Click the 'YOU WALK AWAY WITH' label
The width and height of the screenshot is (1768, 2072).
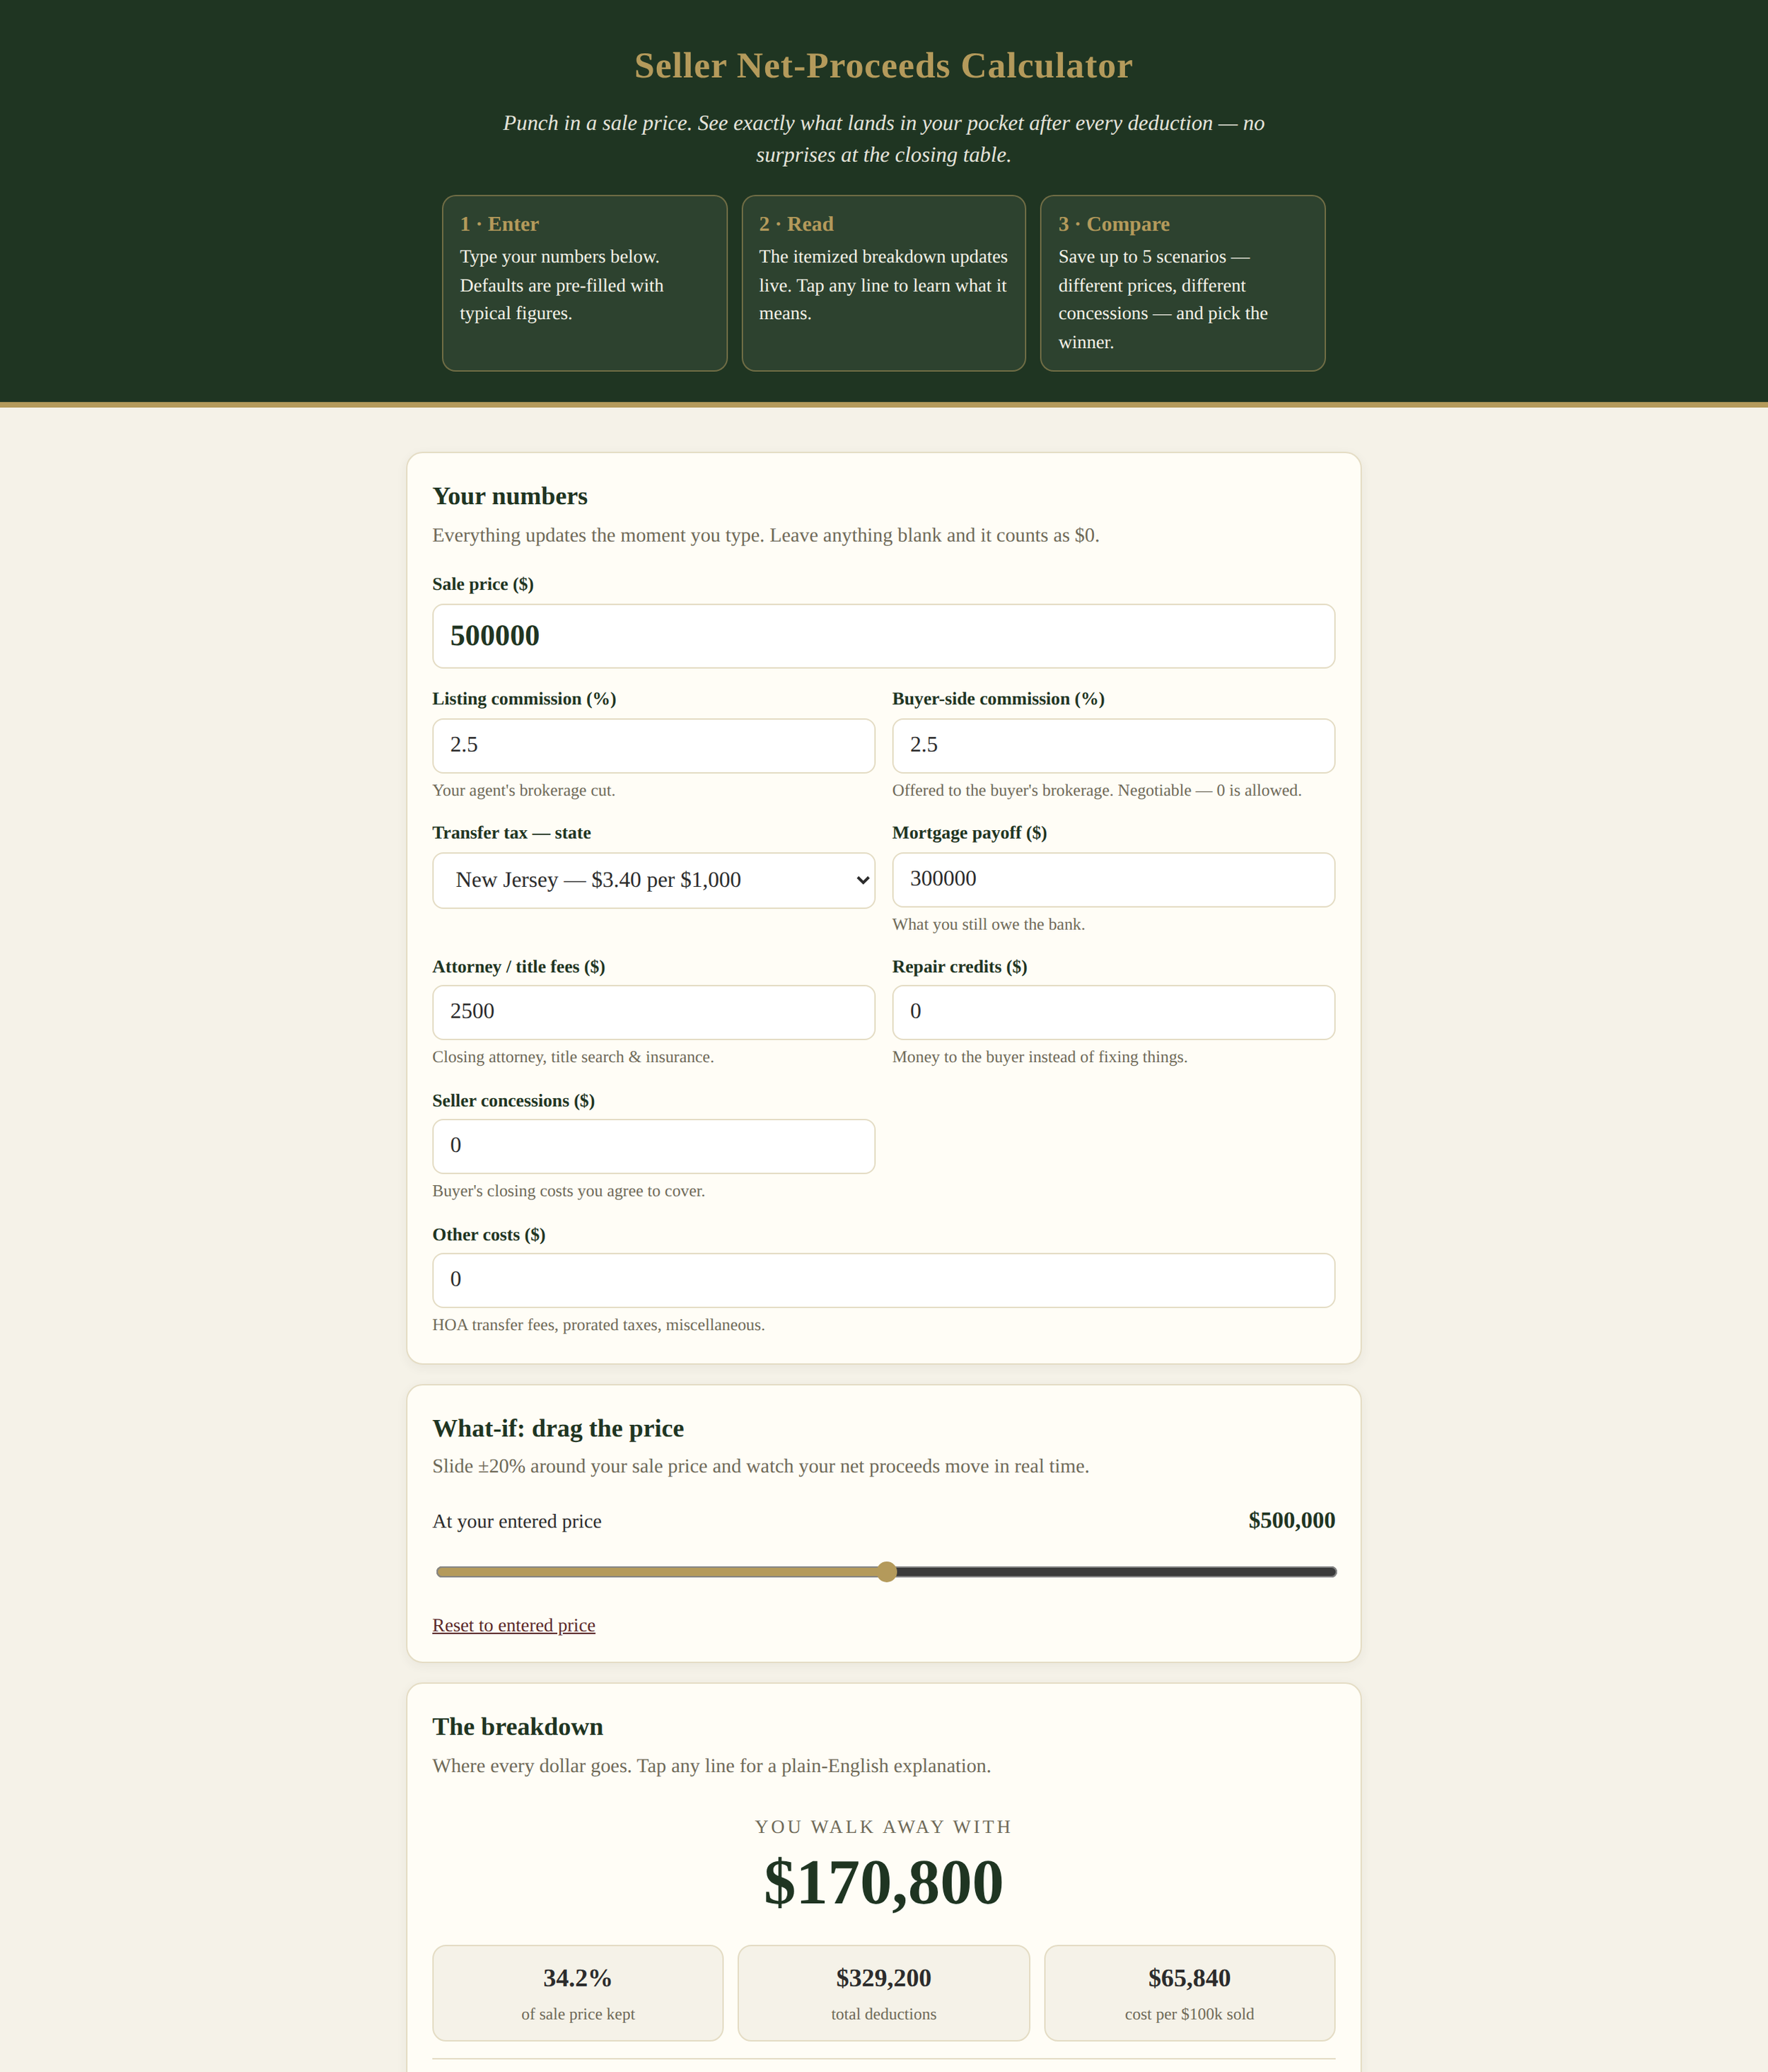(883, 1826)
